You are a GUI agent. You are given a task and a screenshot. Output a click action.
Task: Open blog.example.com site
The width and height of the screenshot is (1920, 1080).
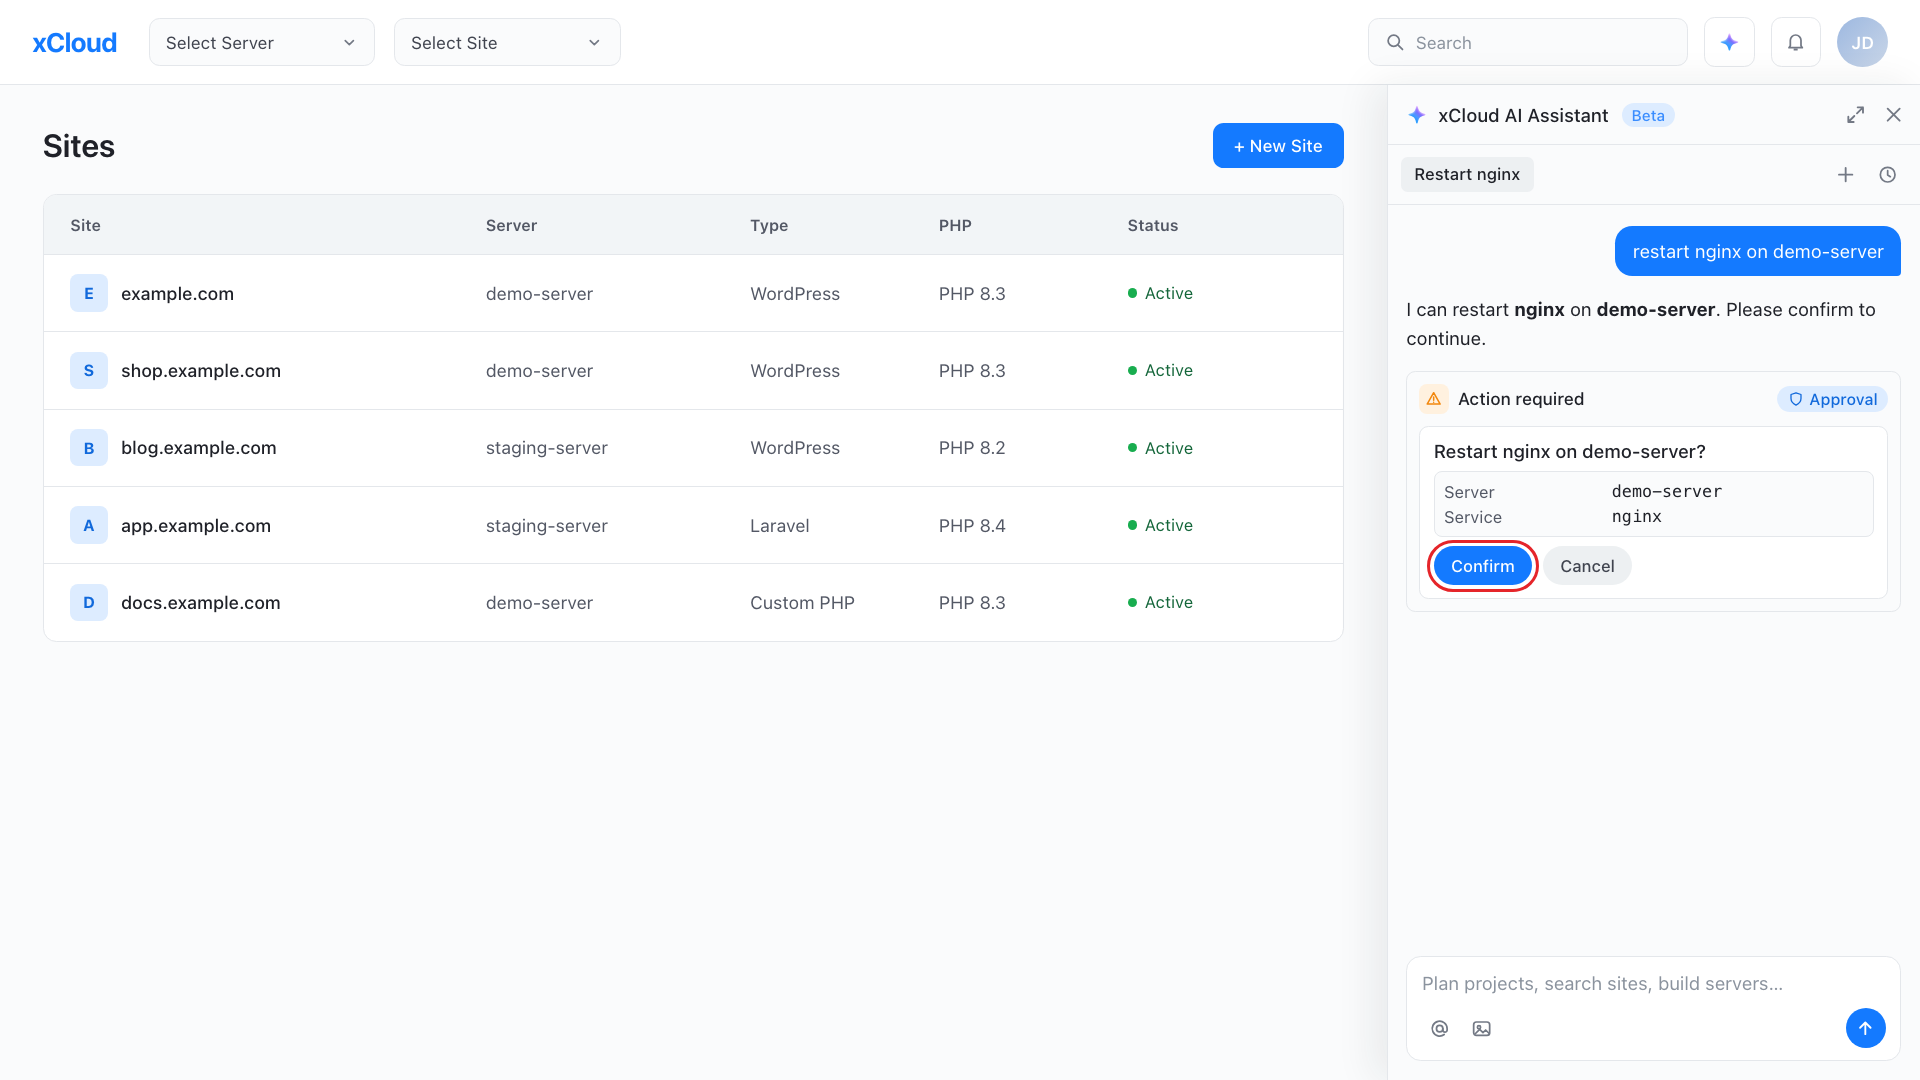[x=198, y=448]
